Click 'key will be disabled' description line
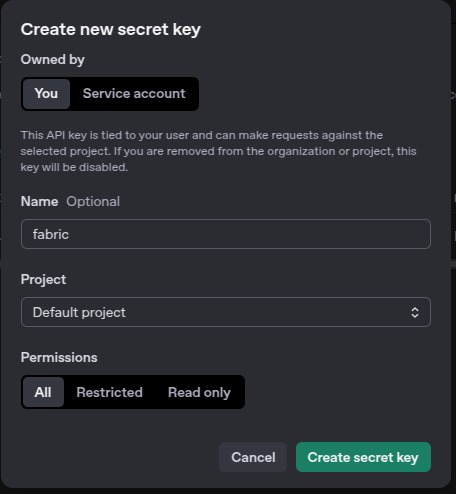The width and height of the screenshot is (456, 494). click(74, 167)
